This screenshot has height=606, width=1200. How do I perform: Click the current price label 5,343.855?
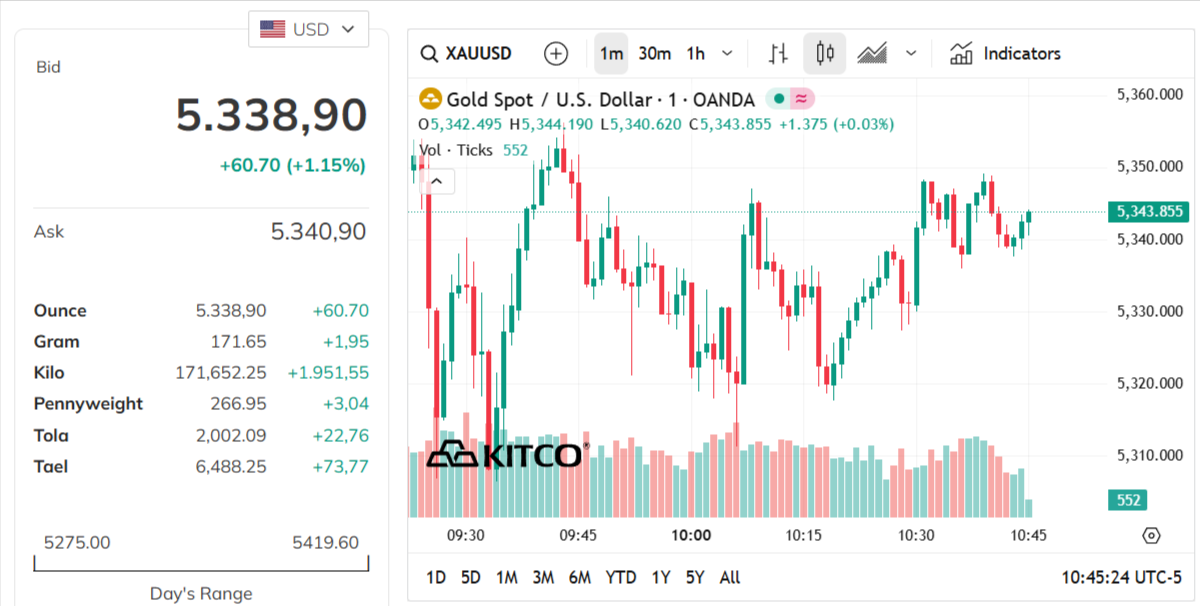point(1151,212)
